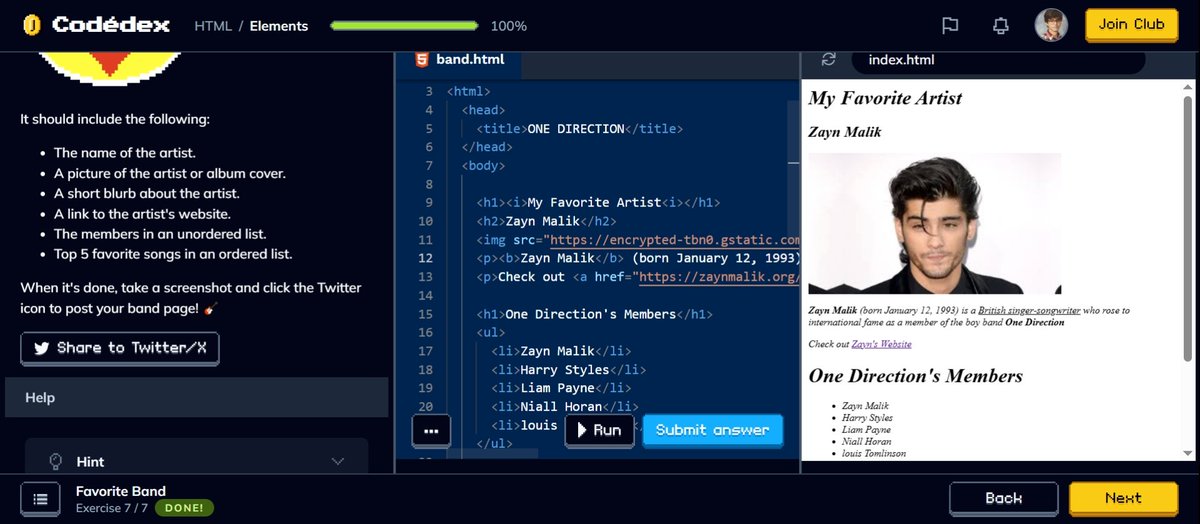The width and height of the screenshot is (1200, 524).
Task: Click the DONE! status badge
Action: (x=184, y=508)
